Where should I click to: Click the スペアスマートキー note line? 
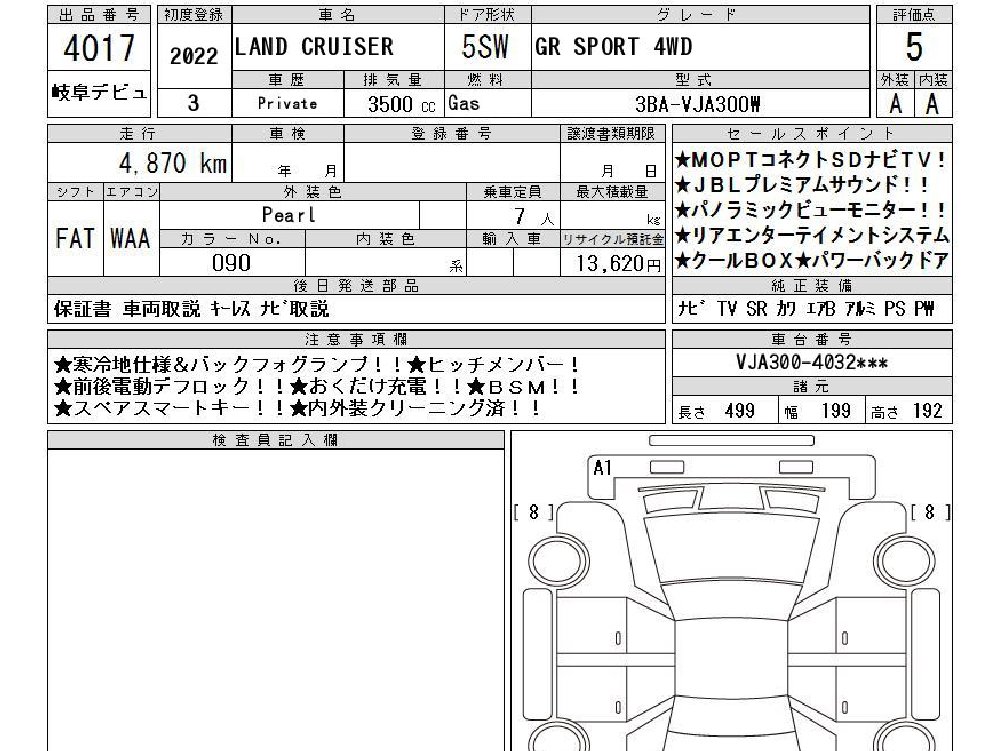(297, 408)
